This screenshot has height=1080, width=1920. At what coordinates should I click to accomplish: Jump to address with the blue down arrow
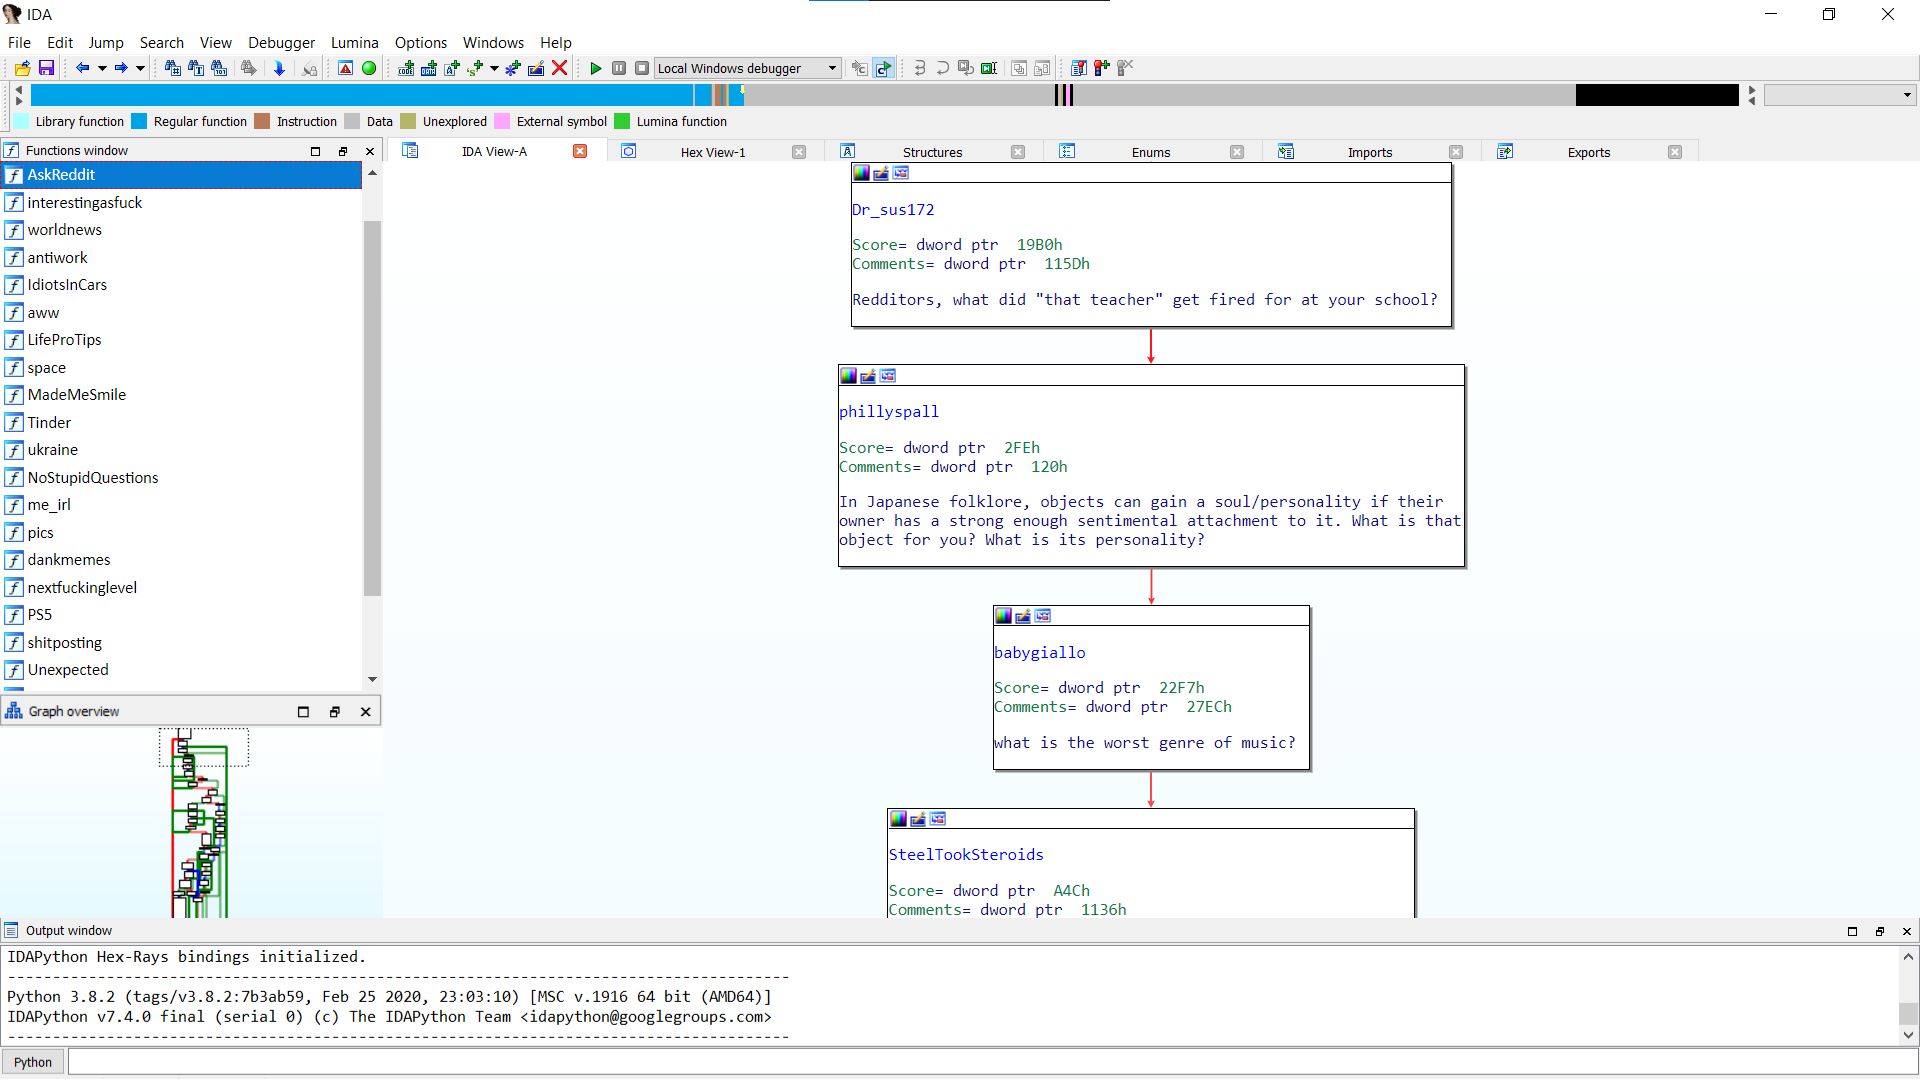pyautogui.click(x=279, y=68)
